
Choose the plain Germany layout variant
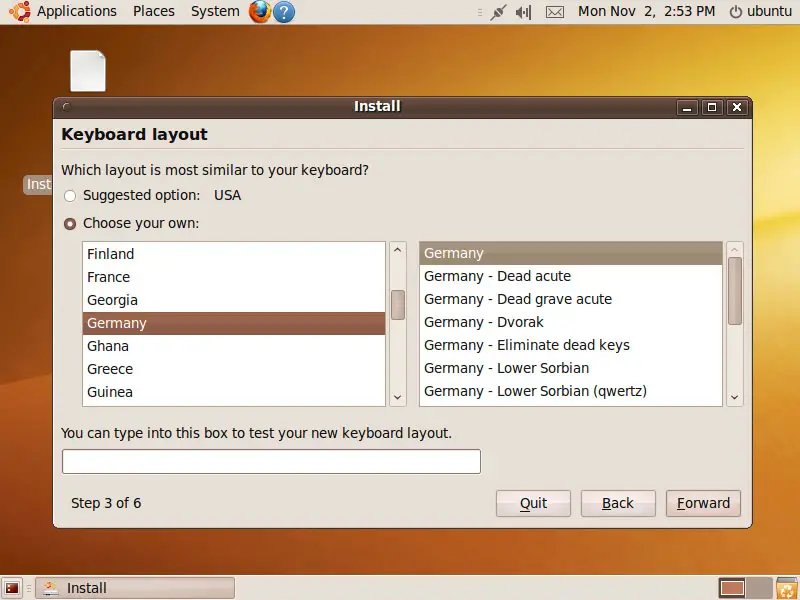click(570, 253)
